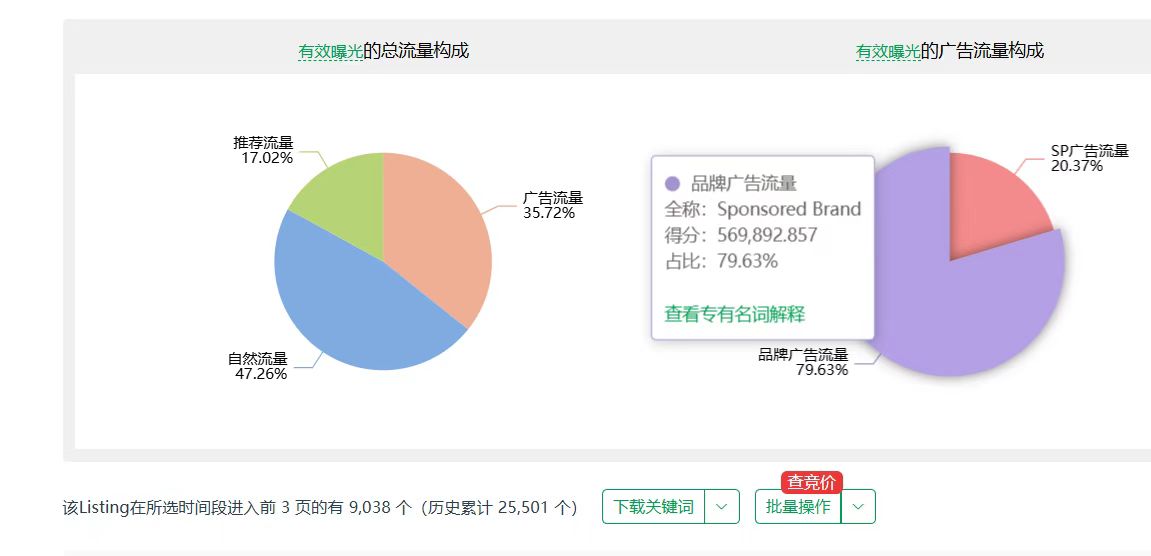Click the 品牌广告流量 79.63% chart label
The height and width of the screenshot is (556, 1151).
(803, 362)
